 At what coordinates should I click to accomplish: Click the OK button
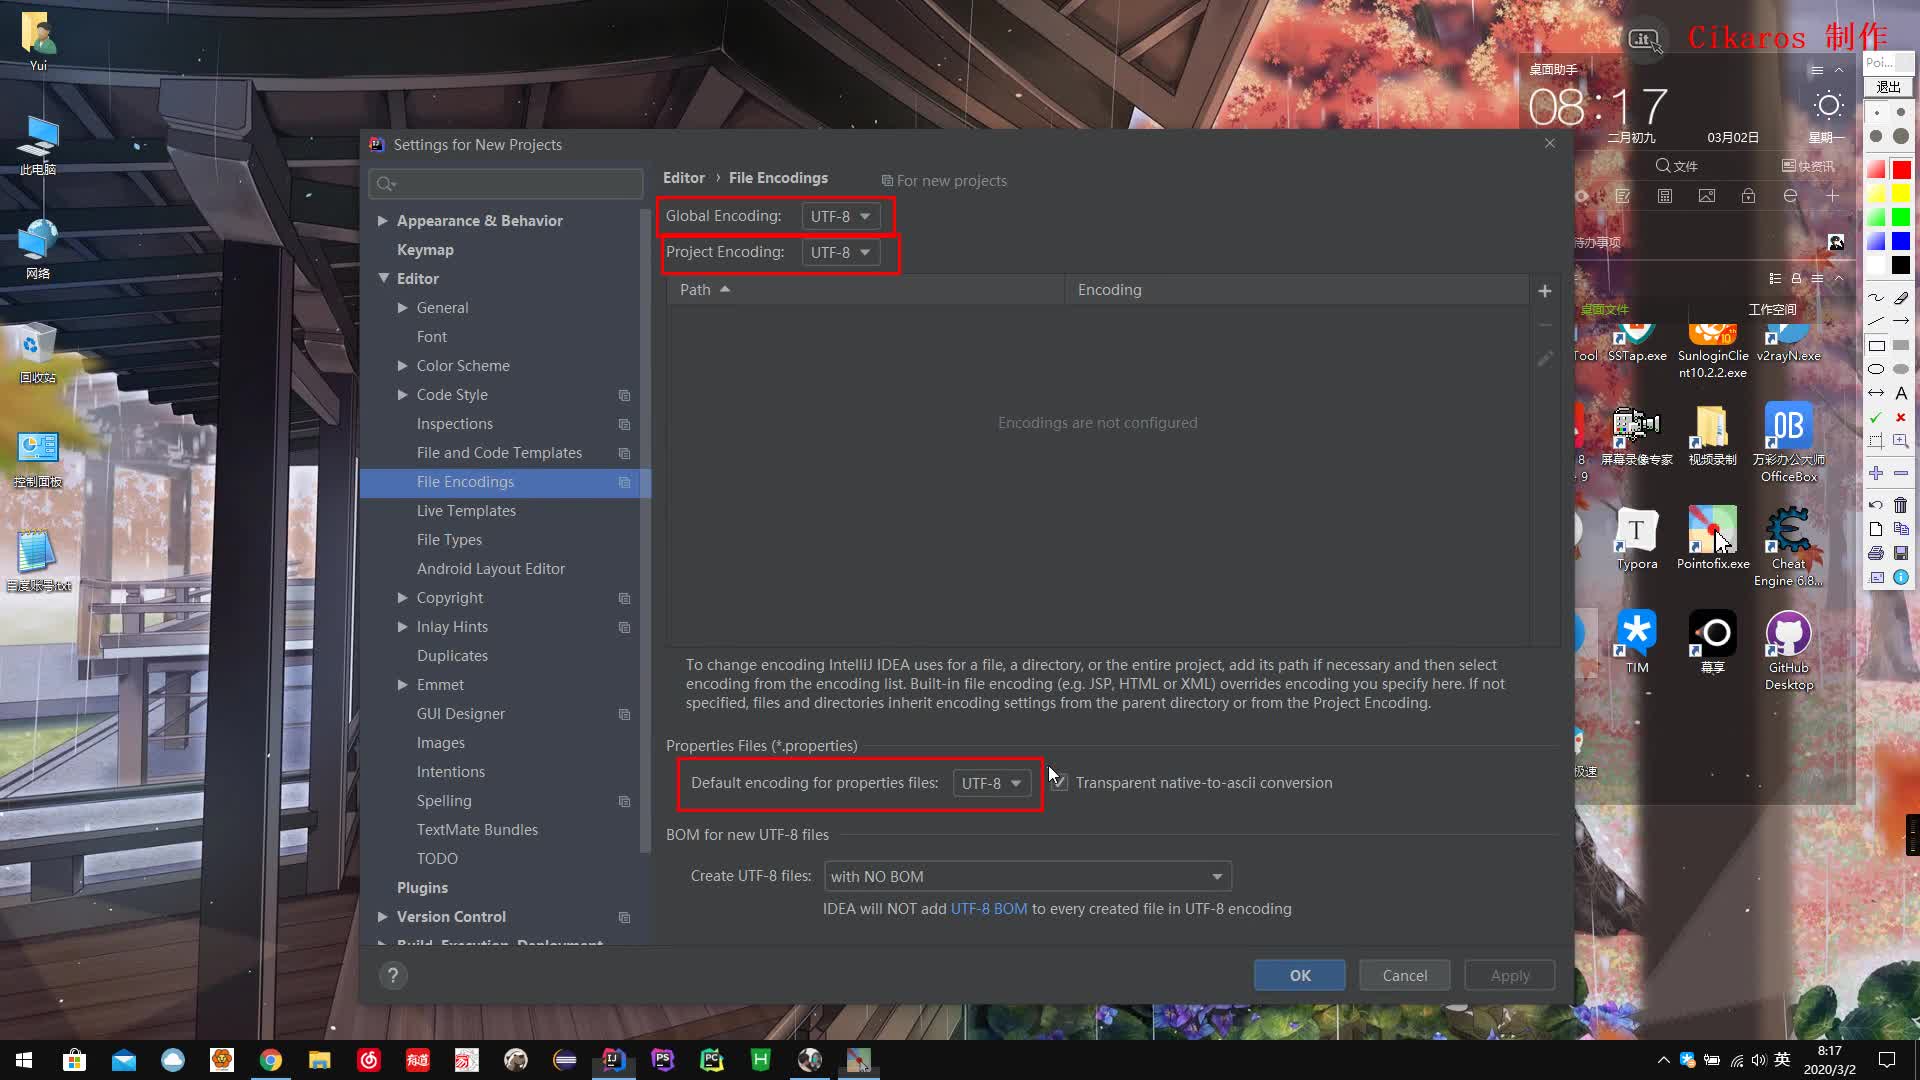coord(1299,976)
